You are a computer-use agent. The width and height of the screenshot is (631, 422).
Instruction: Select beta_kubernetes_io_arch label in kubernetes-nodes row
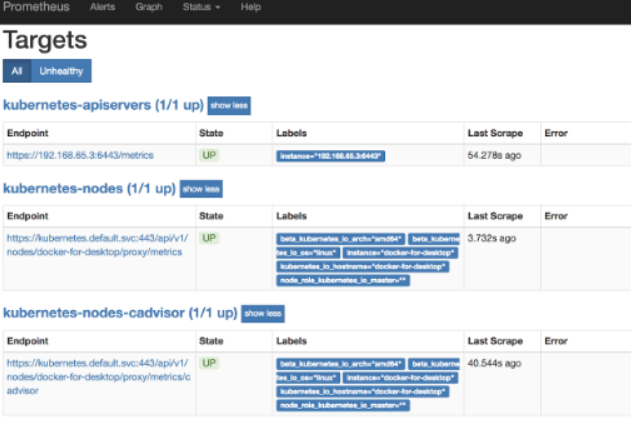340,239
